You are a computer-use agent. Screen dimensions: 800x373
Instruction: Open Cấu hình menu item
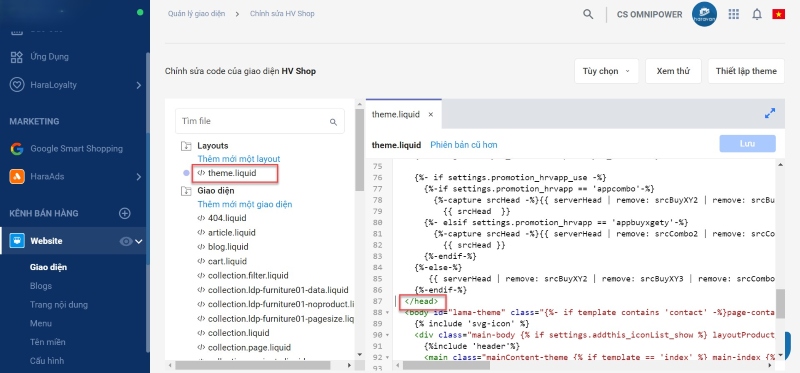point(47,361)
